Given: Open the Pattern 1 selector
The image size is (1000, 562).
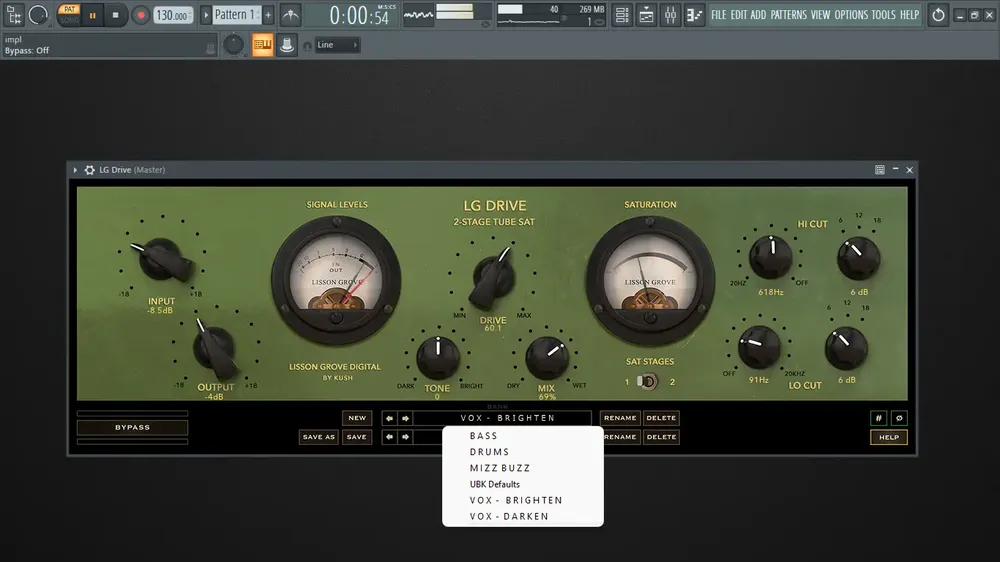Looking at the screenshot, I should click(x=236, y=15).
